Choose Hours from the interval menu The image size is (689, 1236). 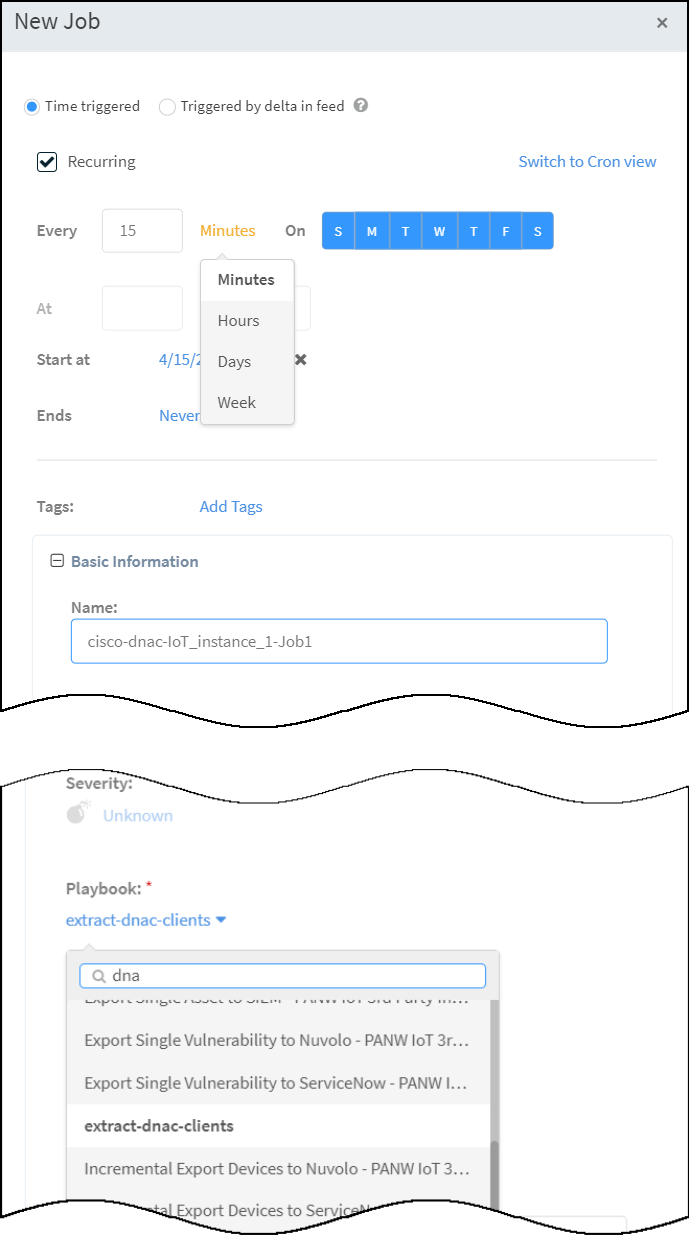[x=238, y=321]
